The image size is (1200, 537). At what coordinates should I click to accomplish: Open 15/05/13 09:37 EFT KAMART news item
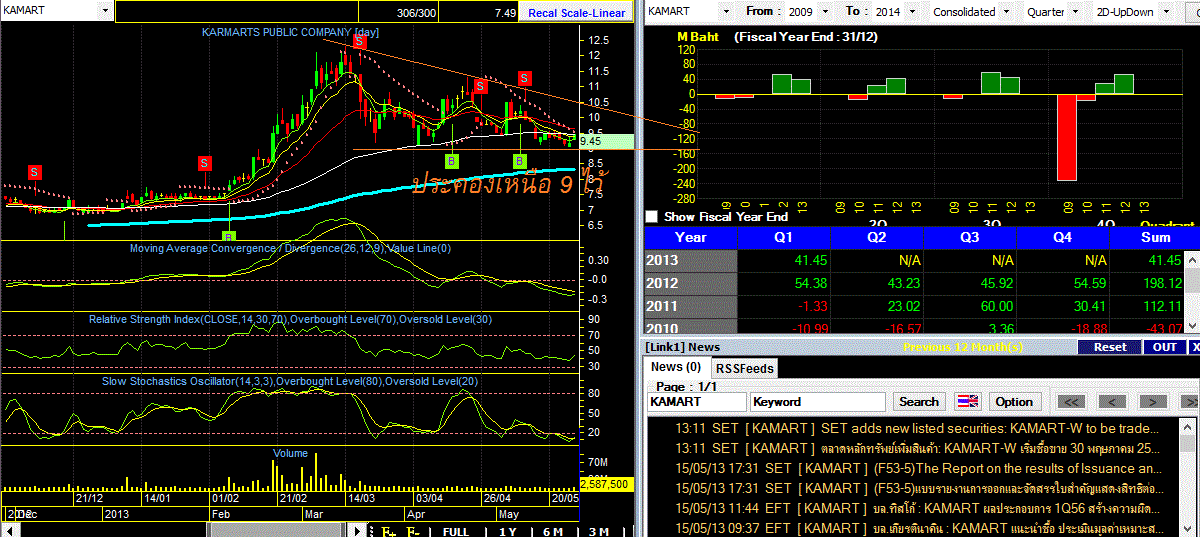(x=919, y=528)
